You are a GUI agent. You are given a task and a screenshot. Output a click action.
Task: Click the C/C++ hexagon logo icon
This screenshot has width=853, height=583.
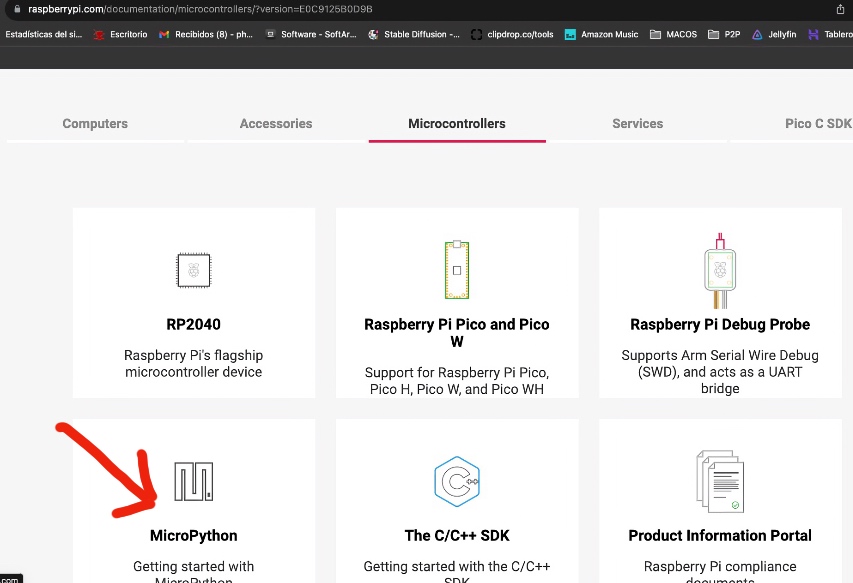click(x=457, y=481)
